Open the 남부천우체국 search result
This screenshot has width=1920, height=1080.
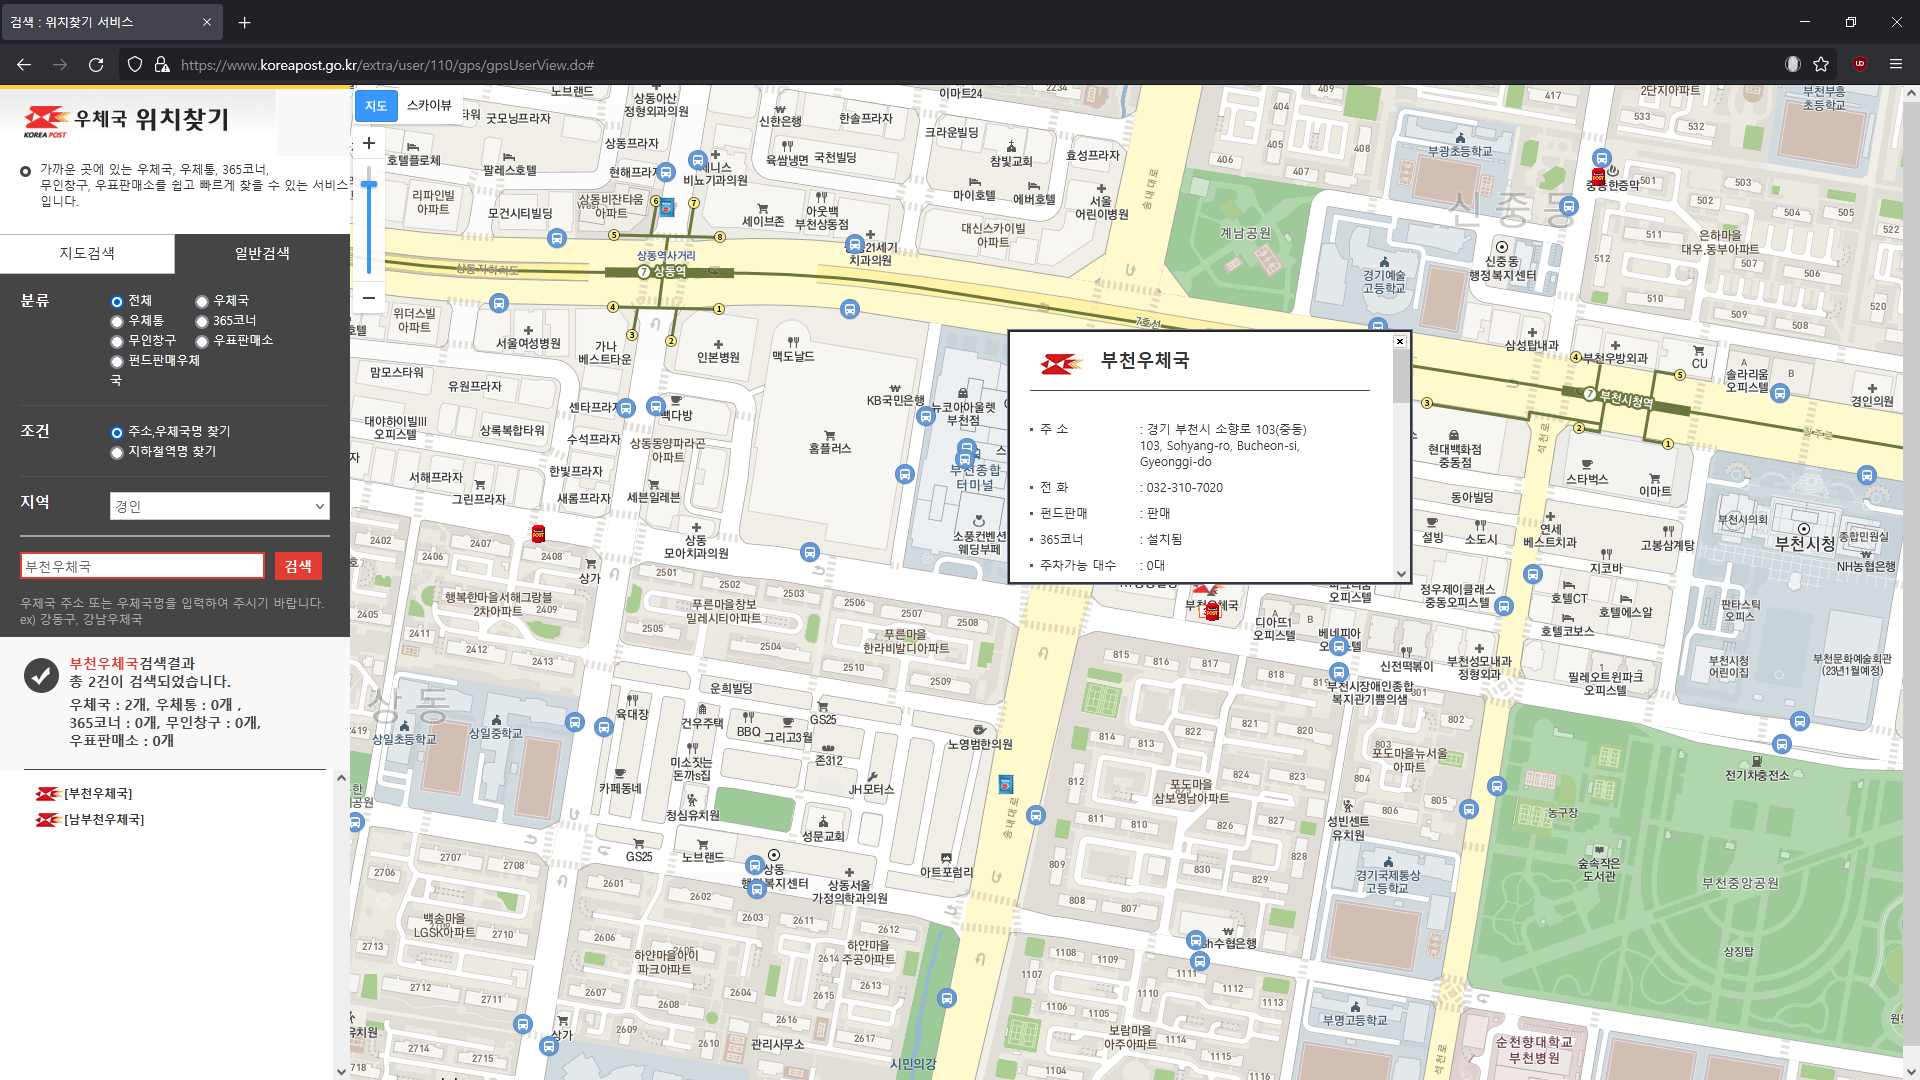[104, 820]
